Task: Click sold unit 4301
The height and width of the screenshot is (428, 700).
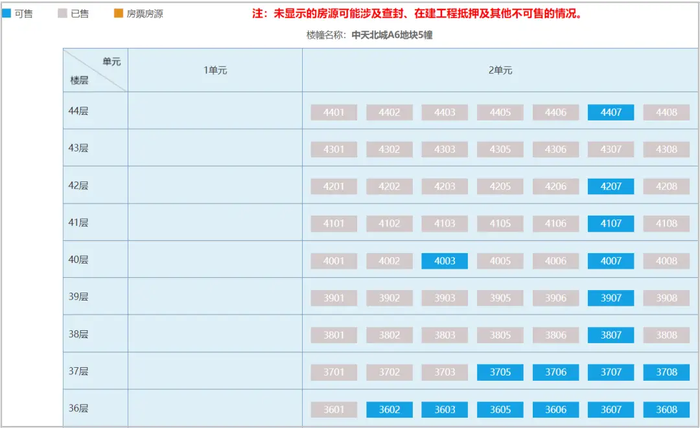Action: pos(334,150)
